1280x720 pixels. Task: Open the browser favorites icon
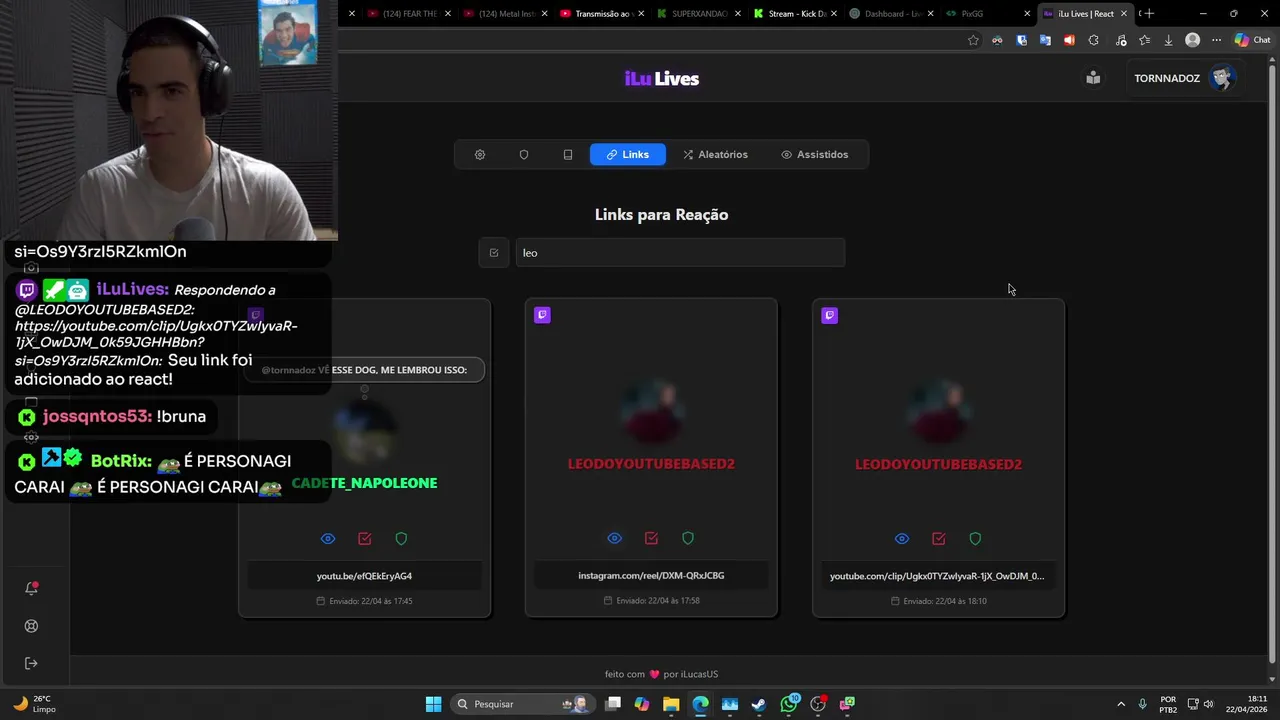point(1144,40)
